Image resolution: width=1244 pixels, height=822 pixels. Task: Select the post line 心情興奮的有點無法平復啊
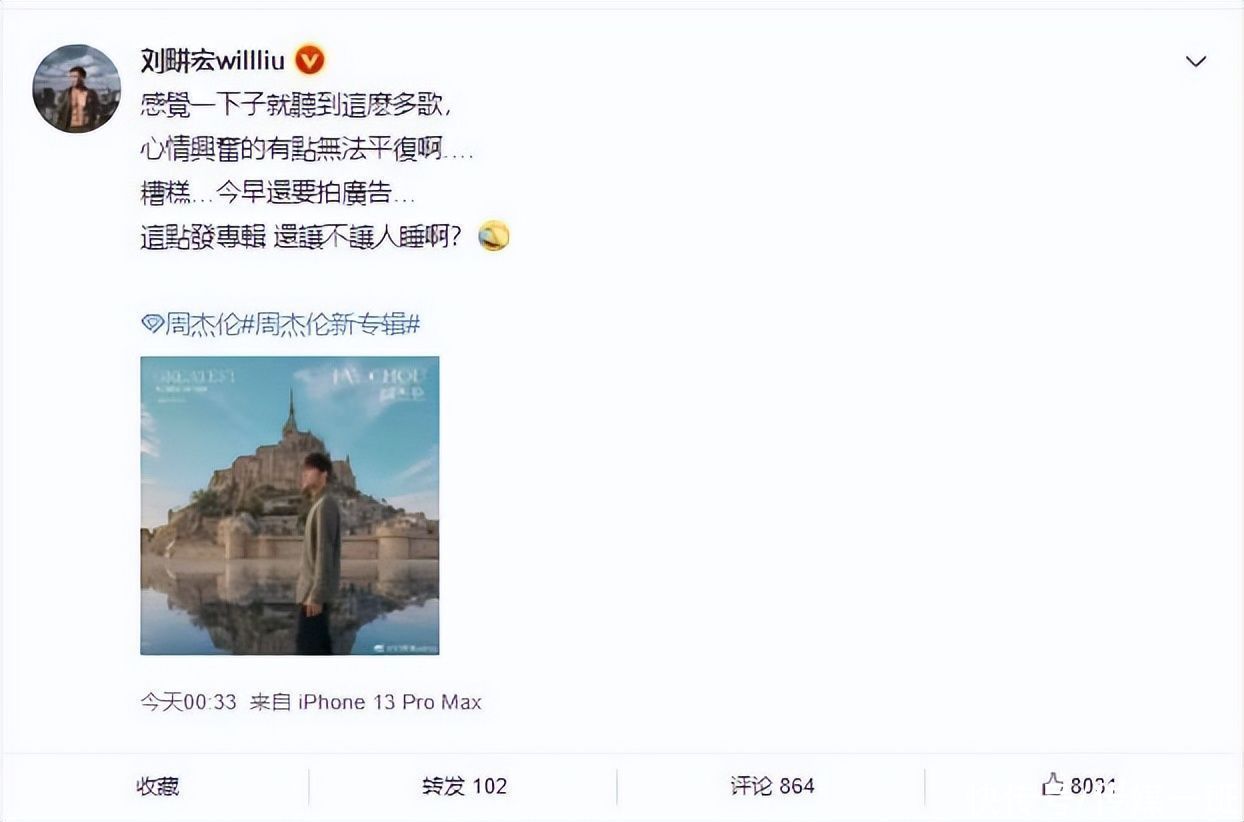(306, 149)
